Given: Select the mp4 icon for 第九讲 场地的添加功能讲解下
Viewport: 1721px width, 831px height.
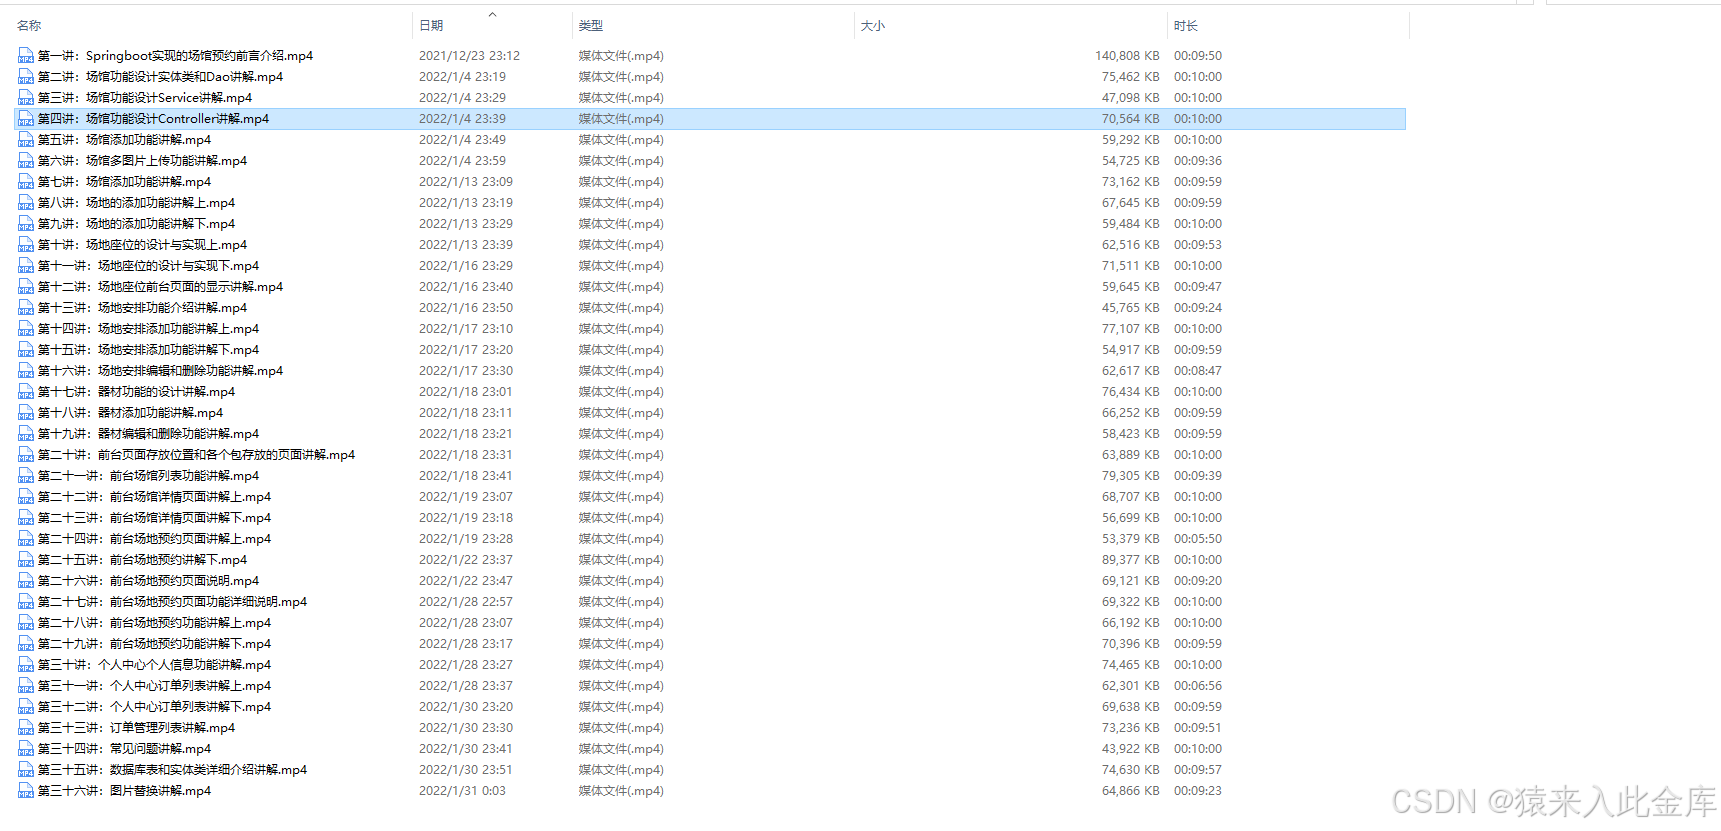Looking at the screenshot, I should pos(26,224).
